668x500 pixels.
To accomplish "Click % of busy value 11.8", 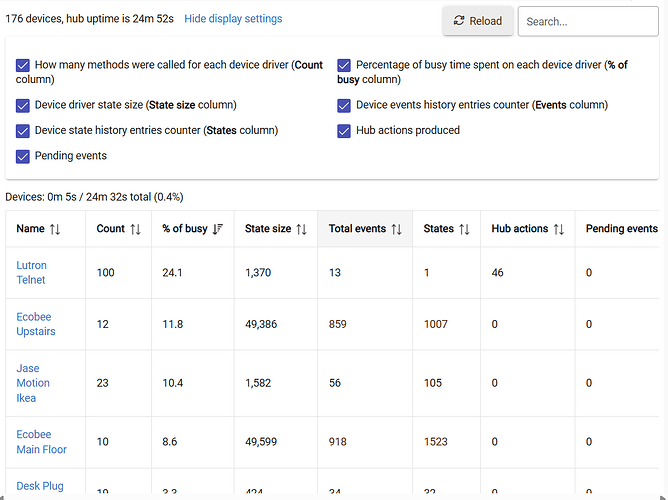I will click(173, 324).
